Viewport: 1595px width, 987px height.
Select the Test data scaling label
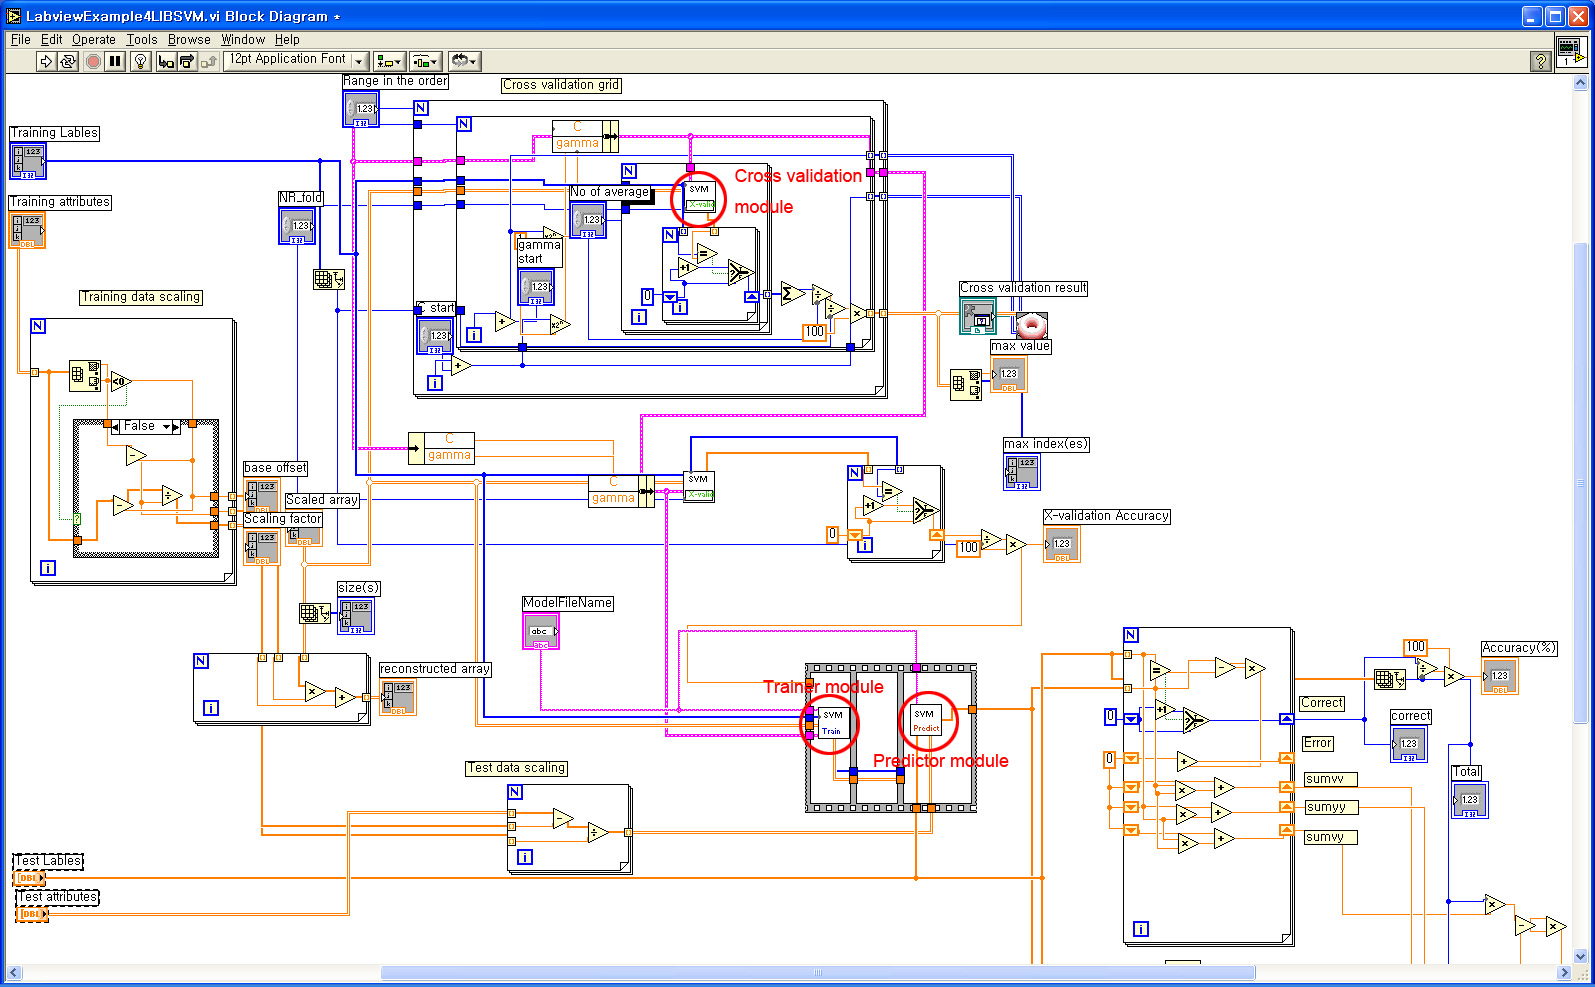pyautogui.click(x=517, y=768)
